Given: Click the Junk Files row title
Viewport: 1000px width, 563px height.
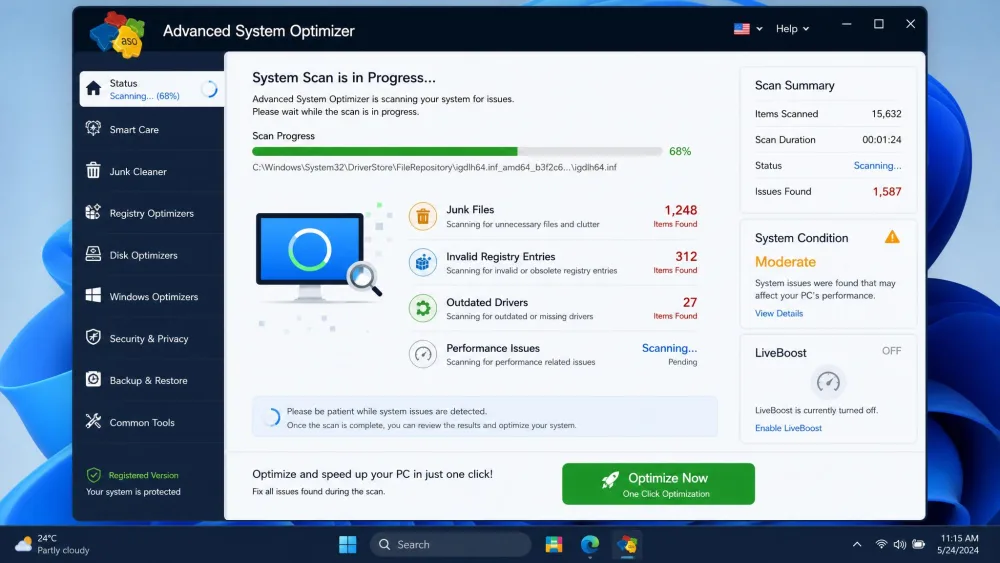Looking at the screenshot, I should pos(470,210).
